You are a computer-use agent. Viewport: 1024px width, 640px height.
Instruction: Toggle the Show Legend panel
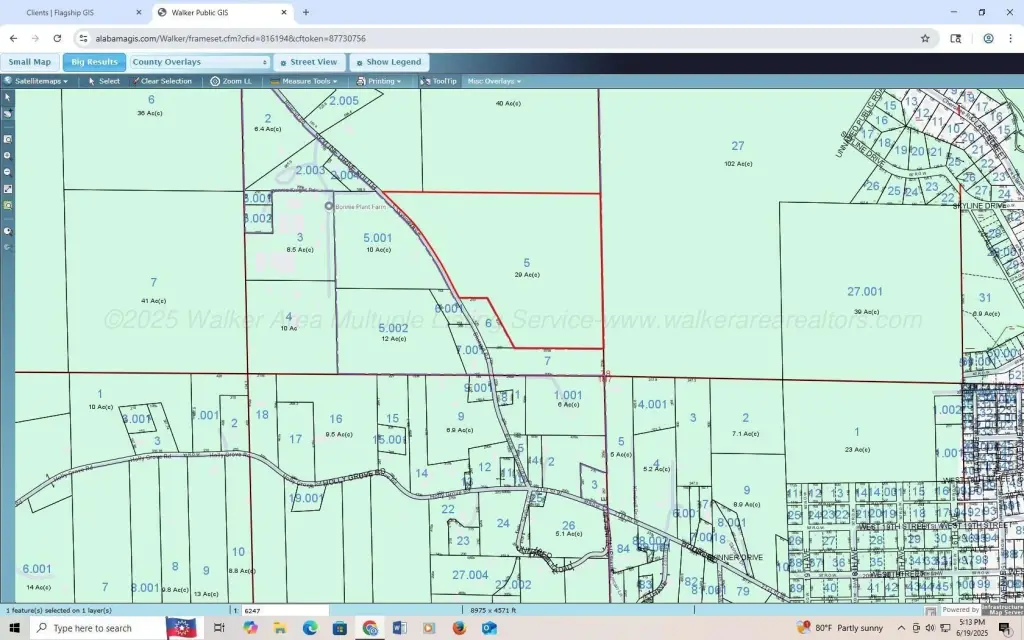point(389,62)
